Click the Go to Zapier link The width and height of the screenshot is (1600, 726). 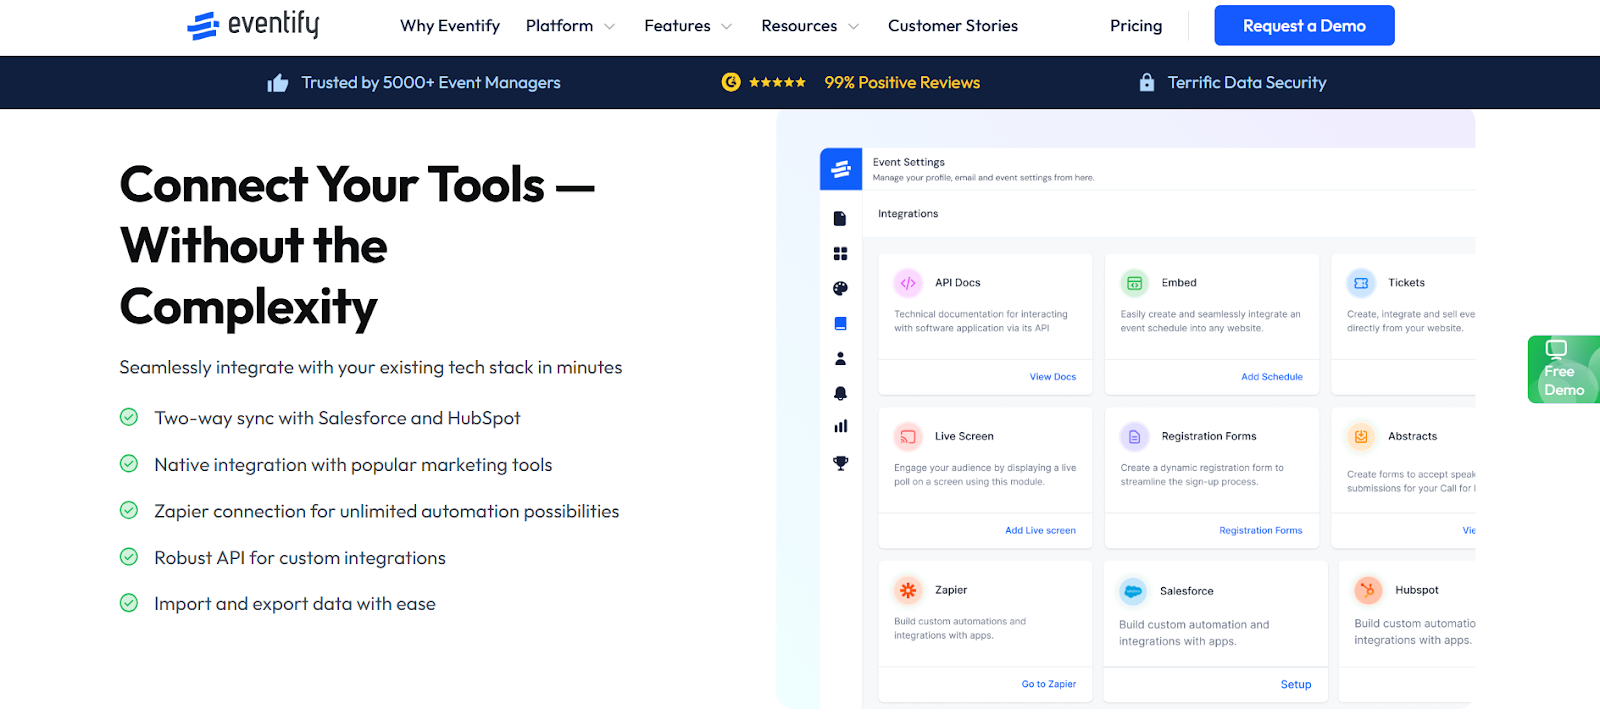(1049, 684)
